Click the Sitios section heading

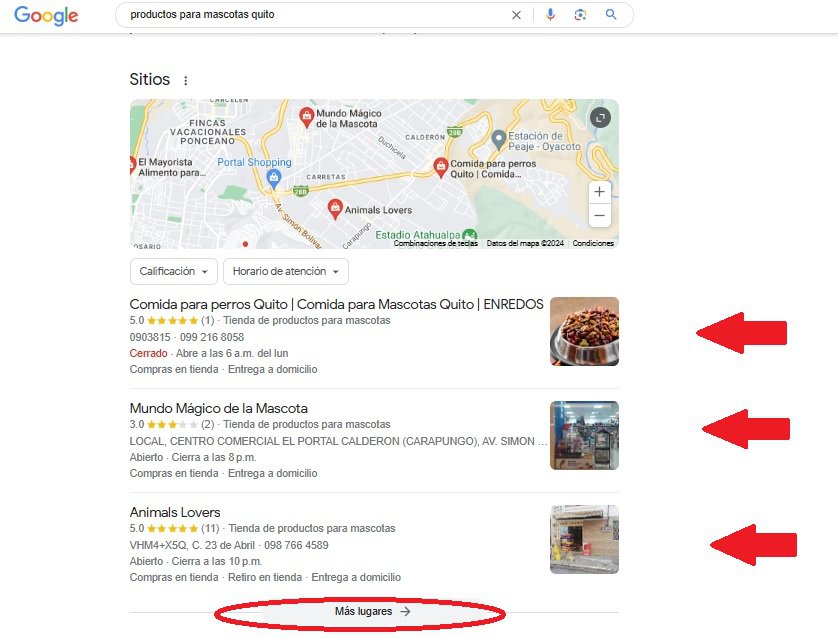[150, 80]
